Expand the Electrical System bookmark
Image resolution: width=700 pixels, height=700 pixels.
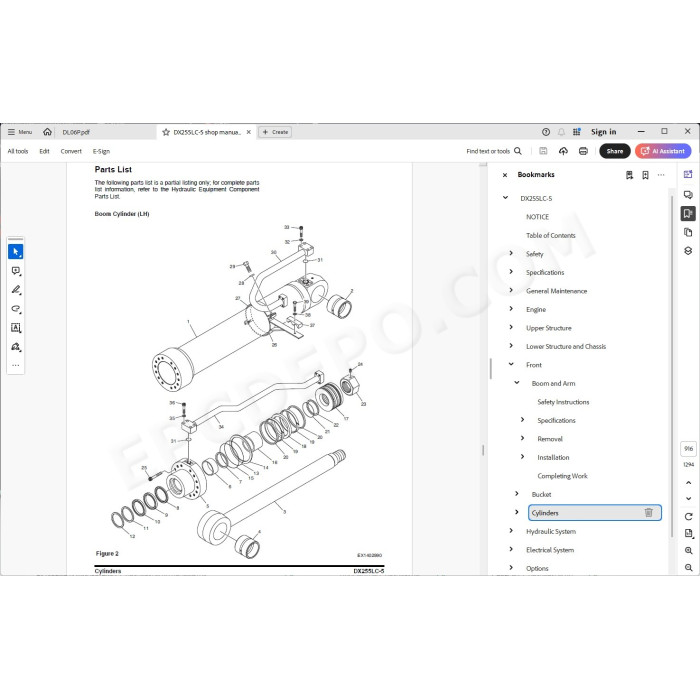tap(511, 549)
